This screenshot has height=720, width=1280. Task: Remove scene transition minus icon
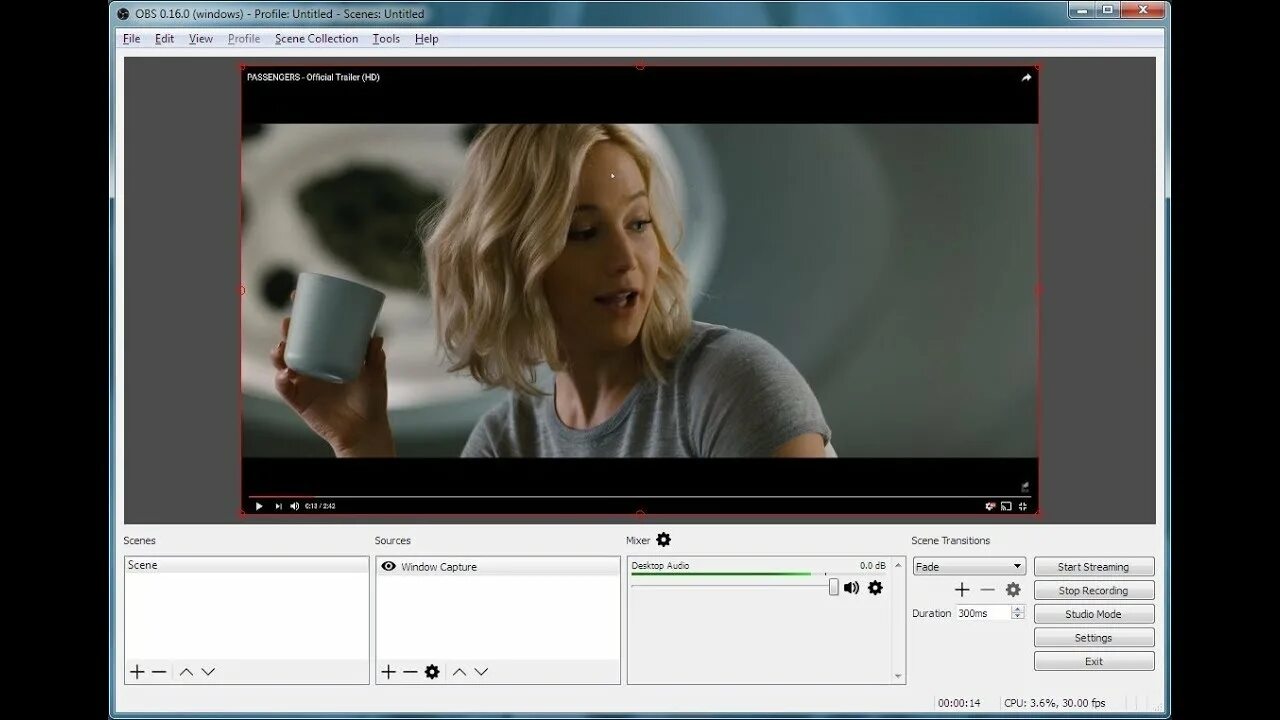coord(988,590)
